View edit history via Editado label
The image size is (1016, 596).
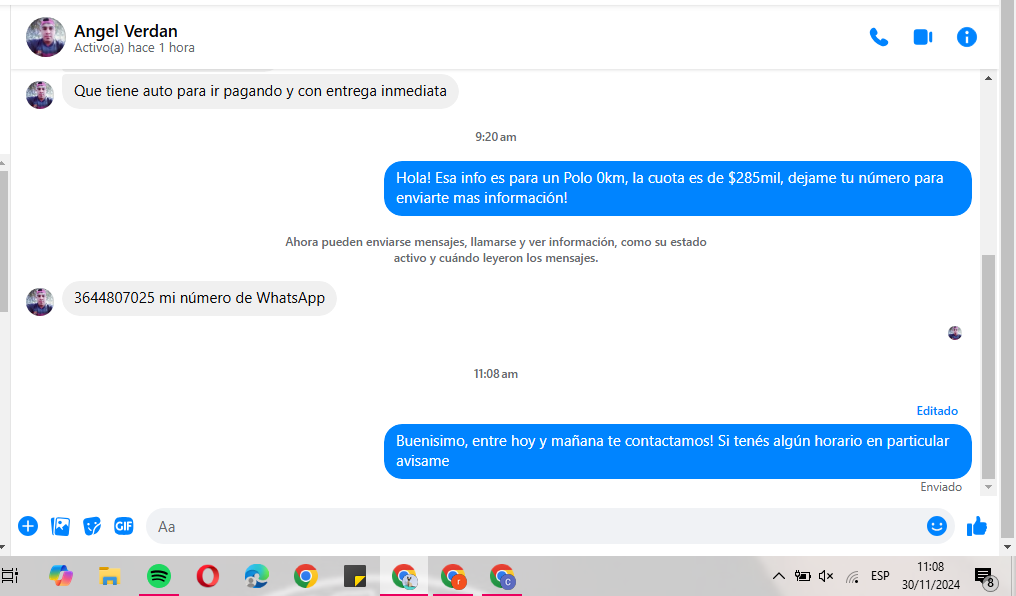tap(937, 411)
